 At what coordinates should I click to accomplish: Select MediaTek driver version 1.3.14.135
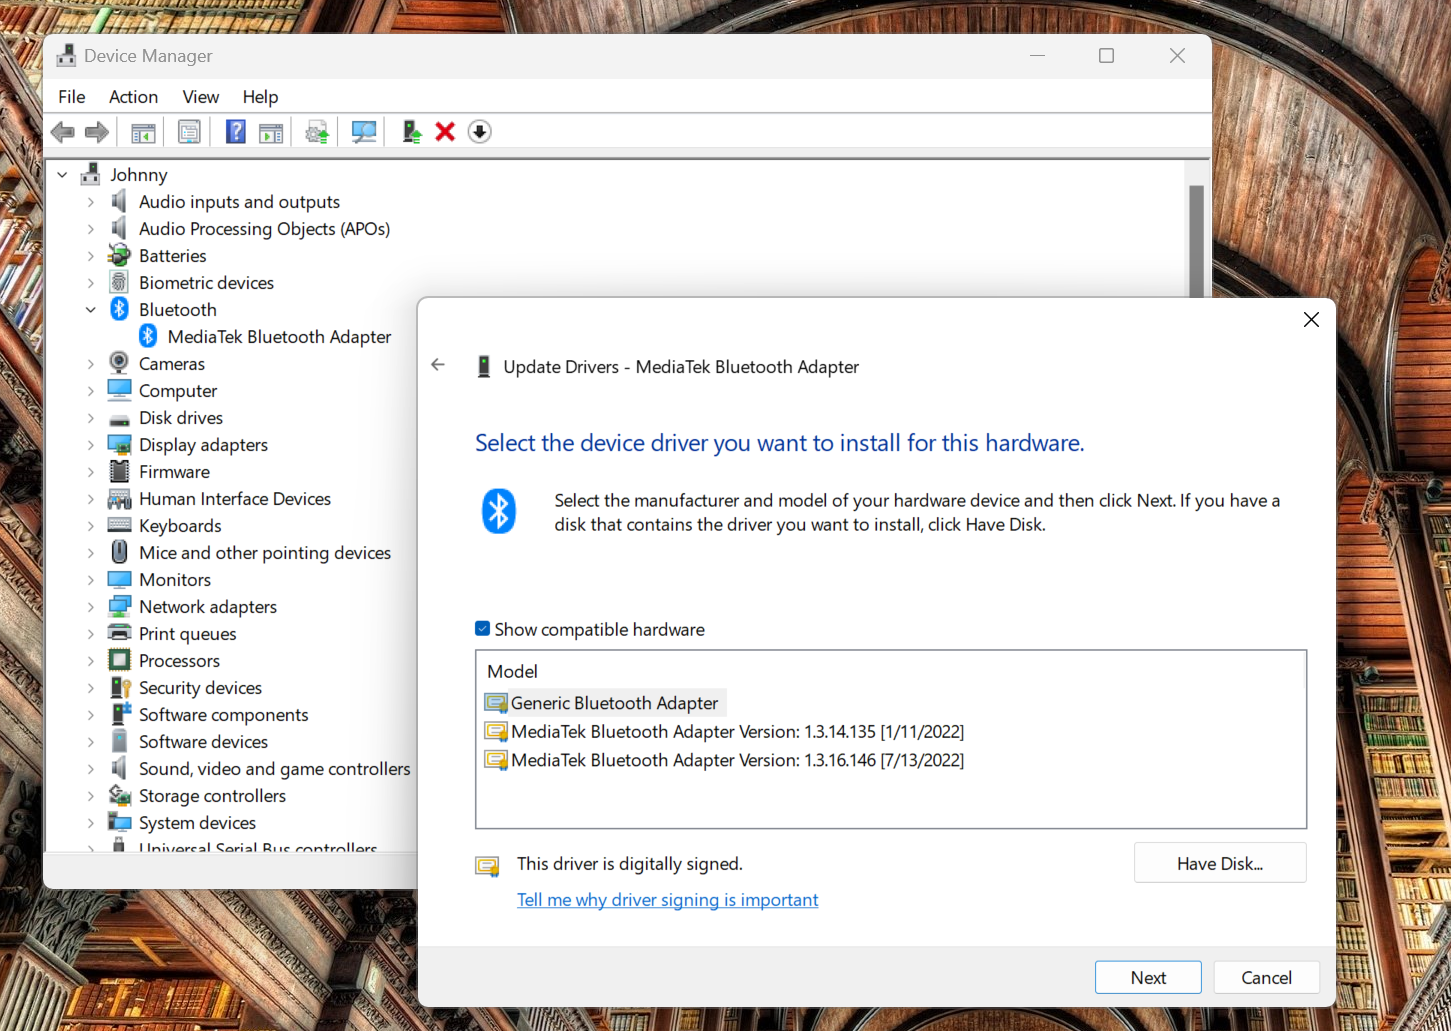(x=725, y=731)
